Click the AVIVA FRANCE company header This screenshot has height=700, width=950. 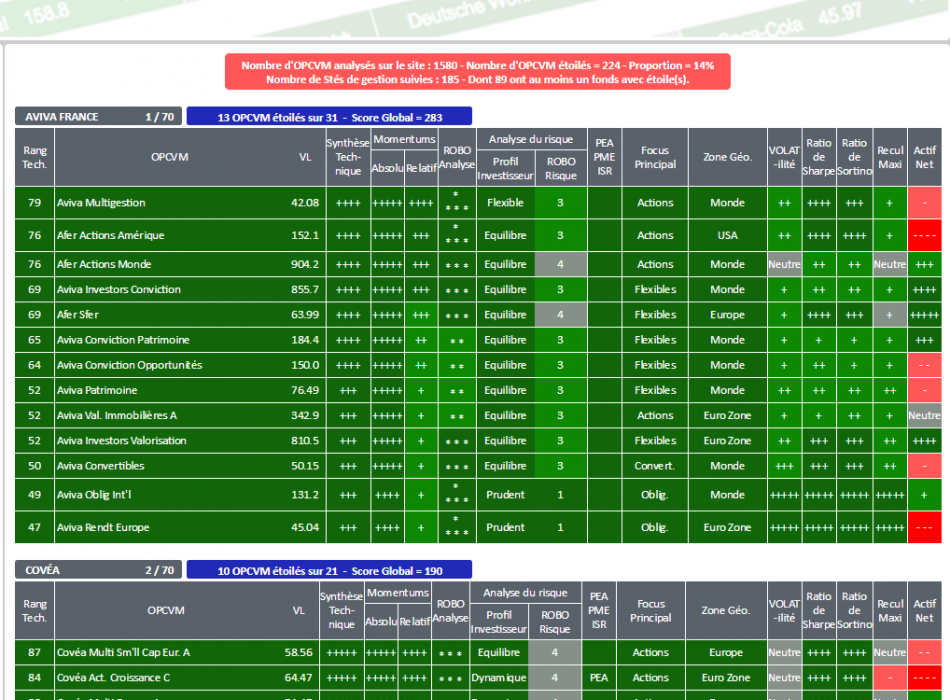coord(98,116)
